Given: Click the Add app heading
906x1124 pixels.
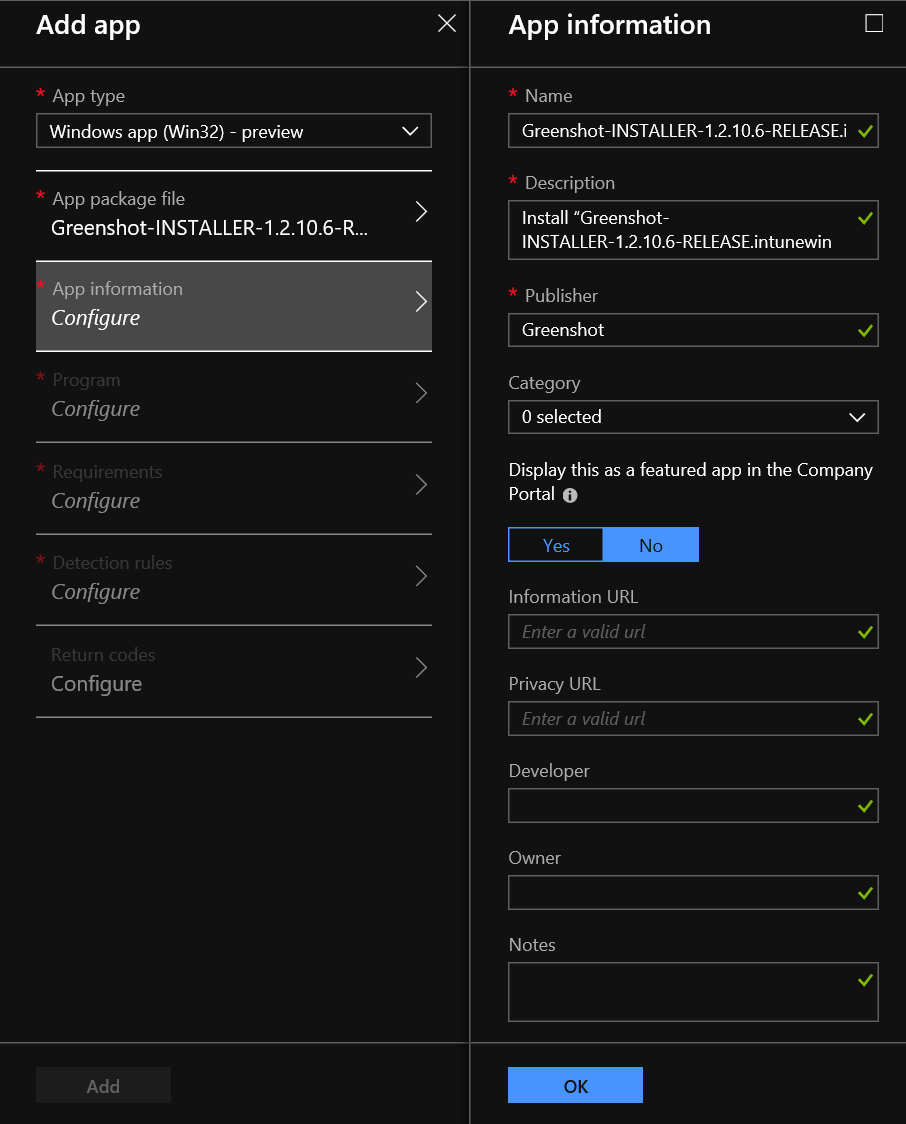Looking at the screenshot, I should pos(88,26).
